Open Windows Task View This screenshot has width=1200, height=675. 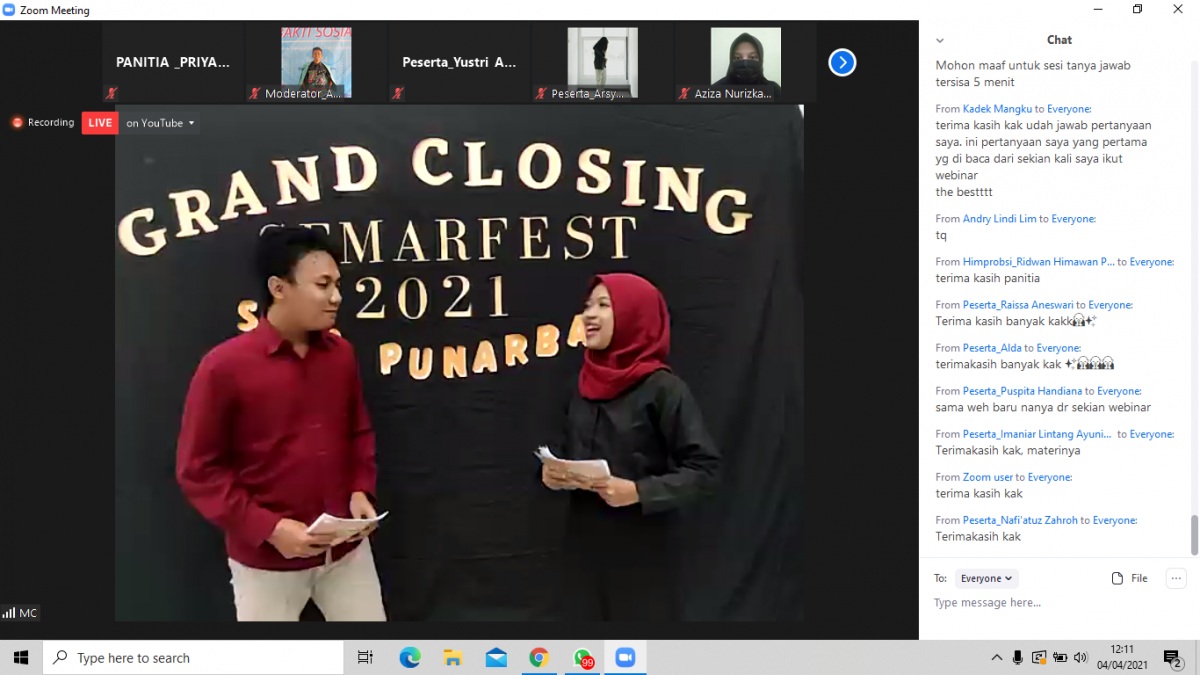pyautogui.click(x=365, y=657)
